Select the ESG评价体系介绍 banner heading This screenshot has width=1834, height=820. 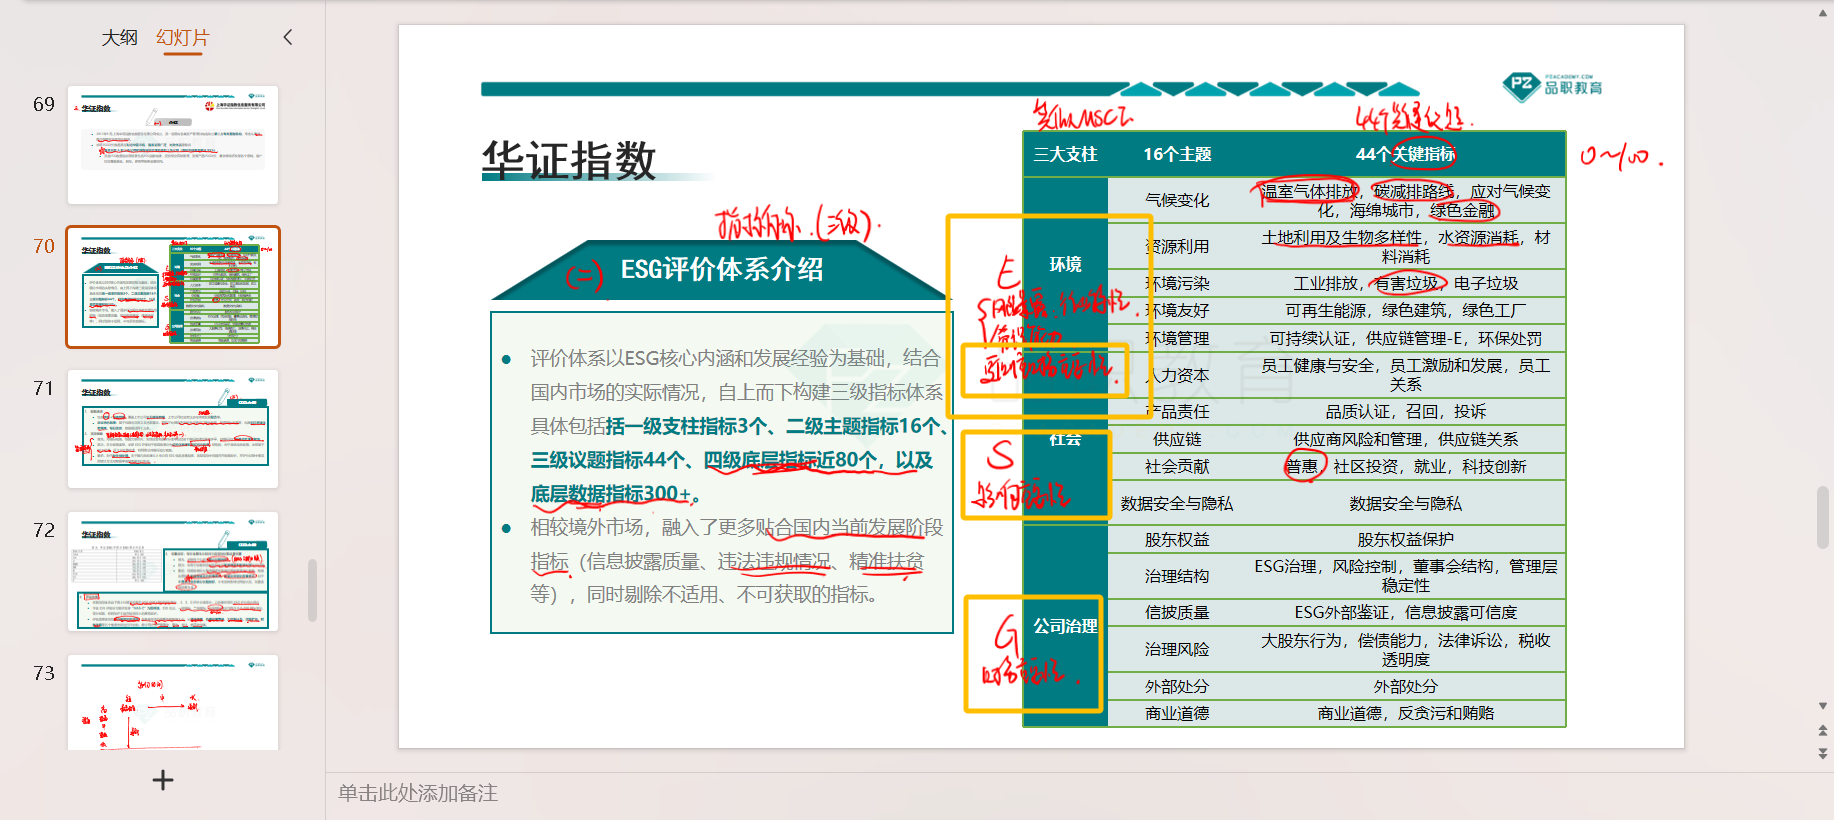tap(721, 270)
